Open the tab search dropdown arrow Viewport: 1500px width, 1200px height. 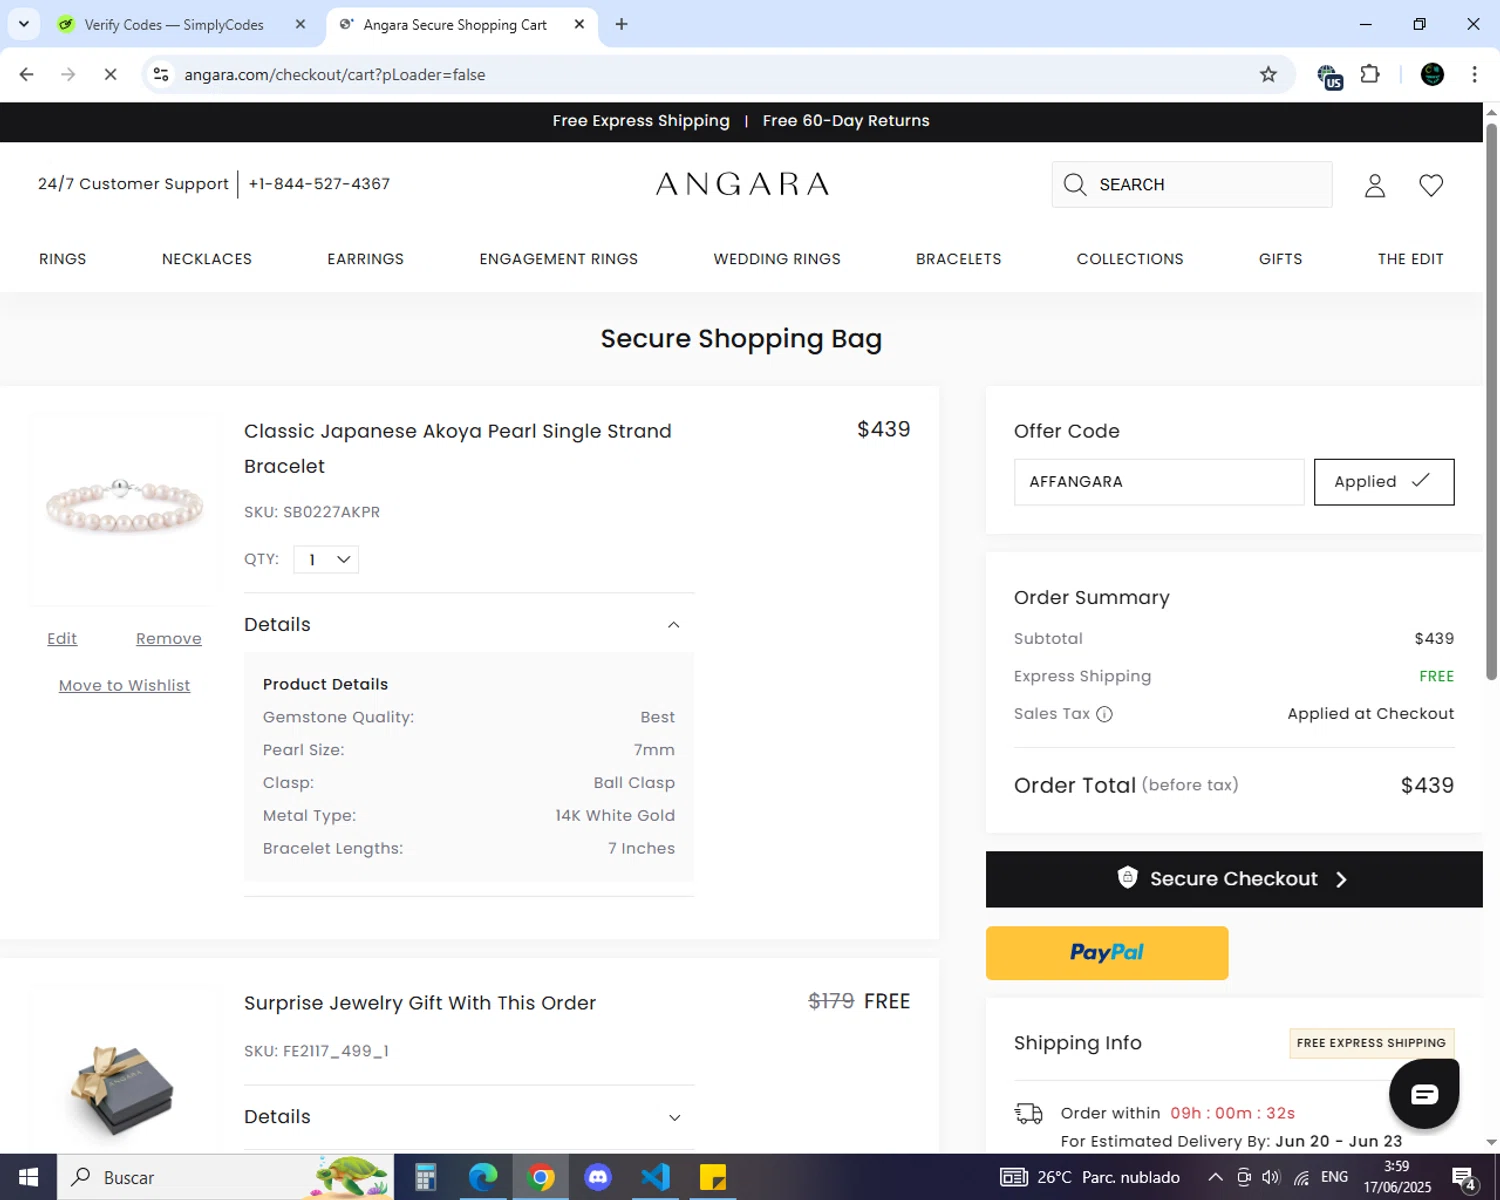23,24
